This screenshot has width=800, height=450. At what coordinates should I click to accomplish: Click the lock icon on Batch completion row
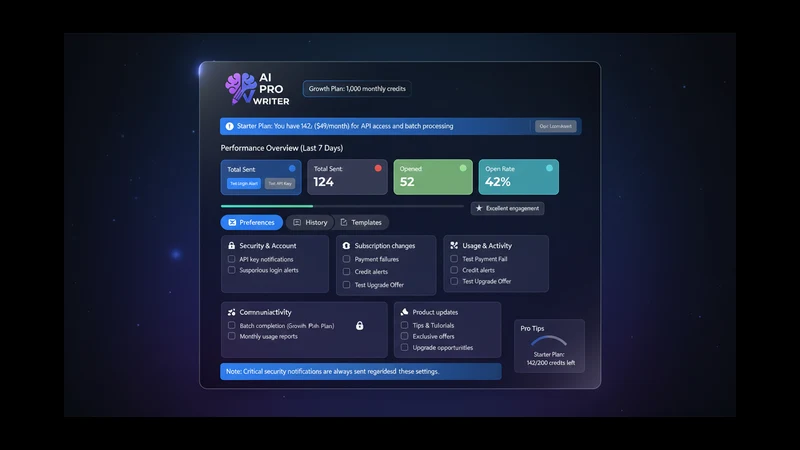pyautogui.click(x=360, y=326)
